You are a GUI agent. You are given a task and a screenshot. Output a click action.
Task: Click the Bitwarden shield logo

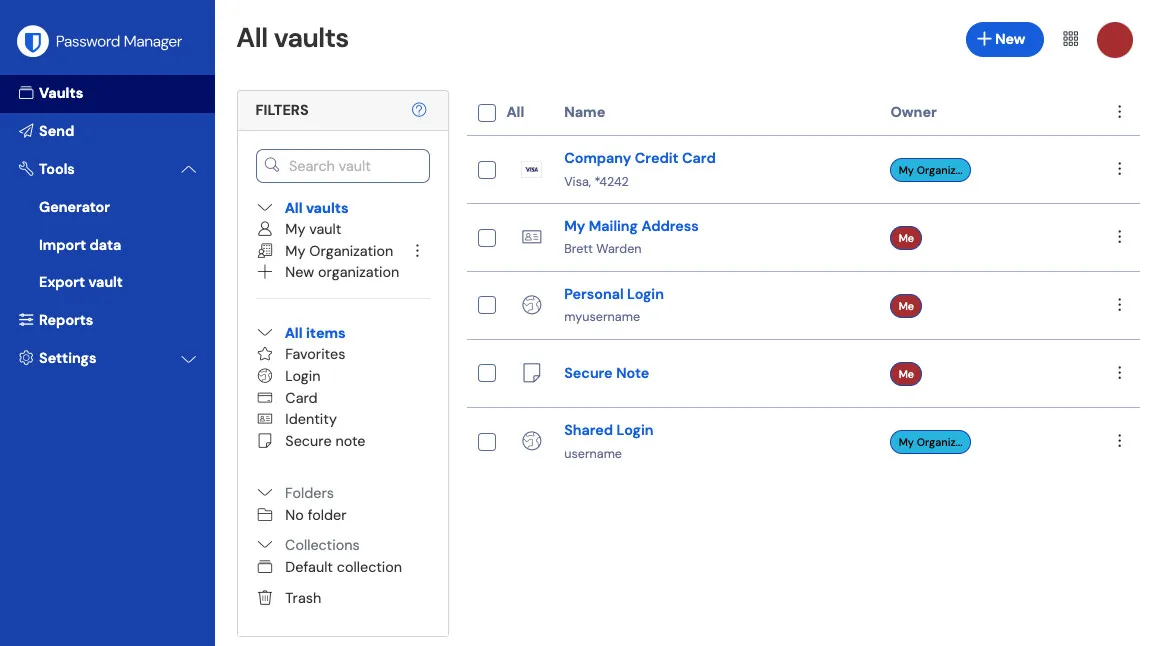(32, 41)
